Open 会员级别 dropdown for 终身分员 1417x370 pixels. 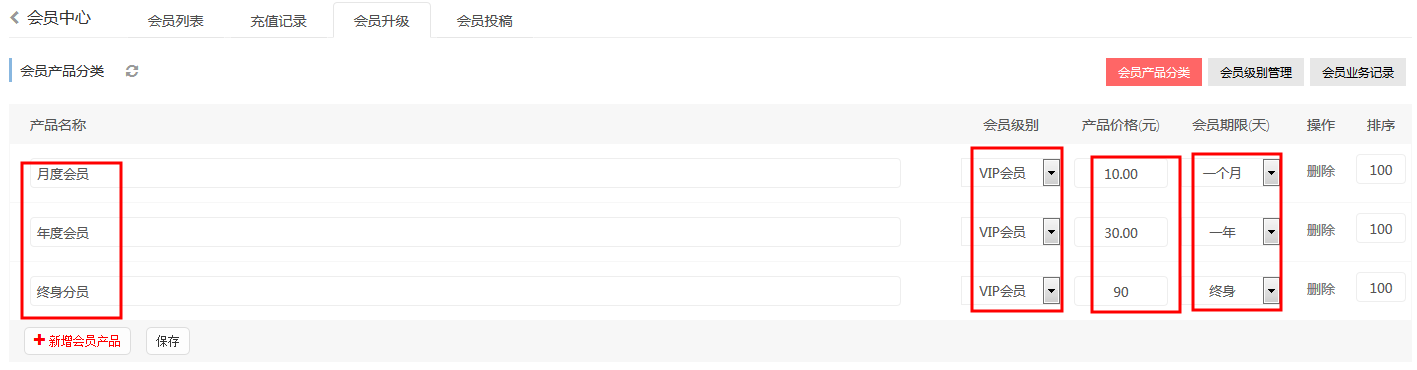point(1015,291)
